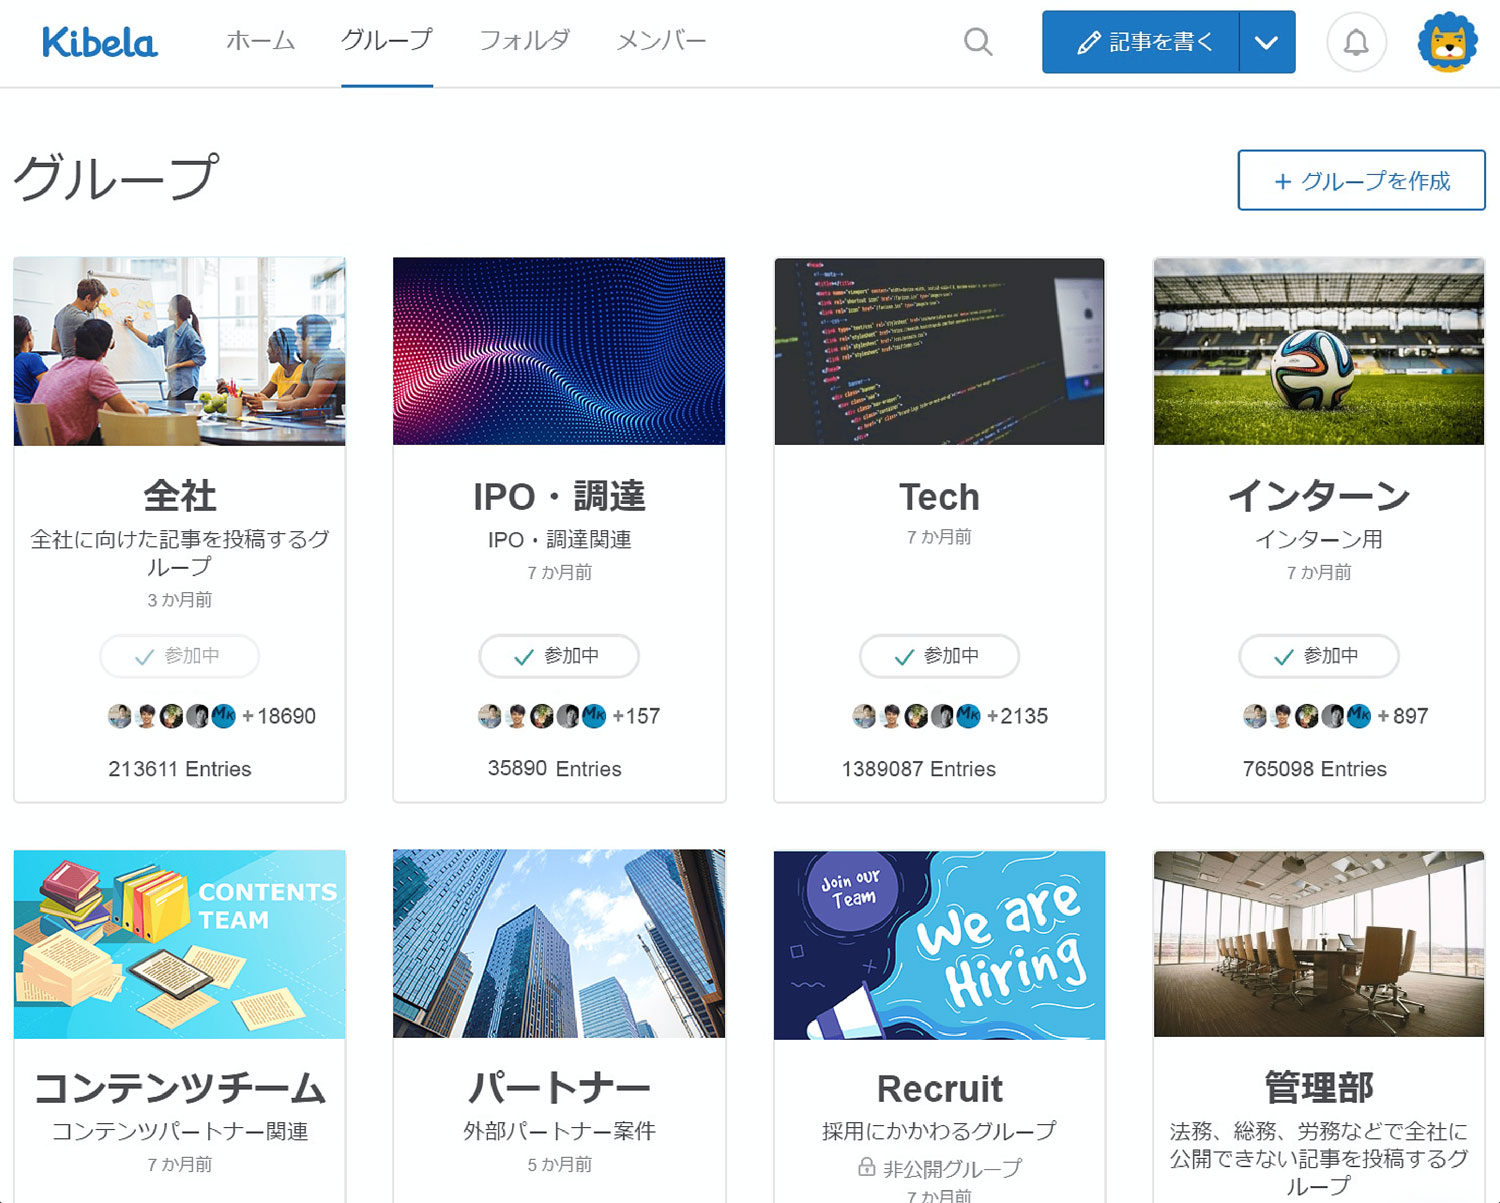The image size is (1500, 1203).
Task: Toggle 参加中 membership for Tech group
Action: pos(939,657)
